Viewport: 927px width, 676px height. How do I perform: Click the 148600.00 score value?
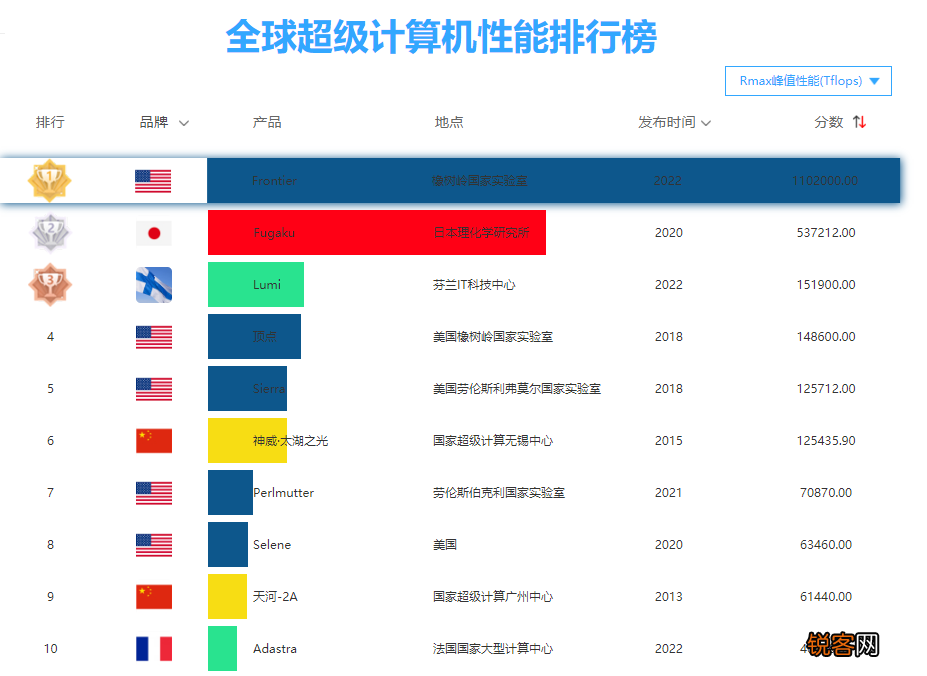tap(826, 337)
